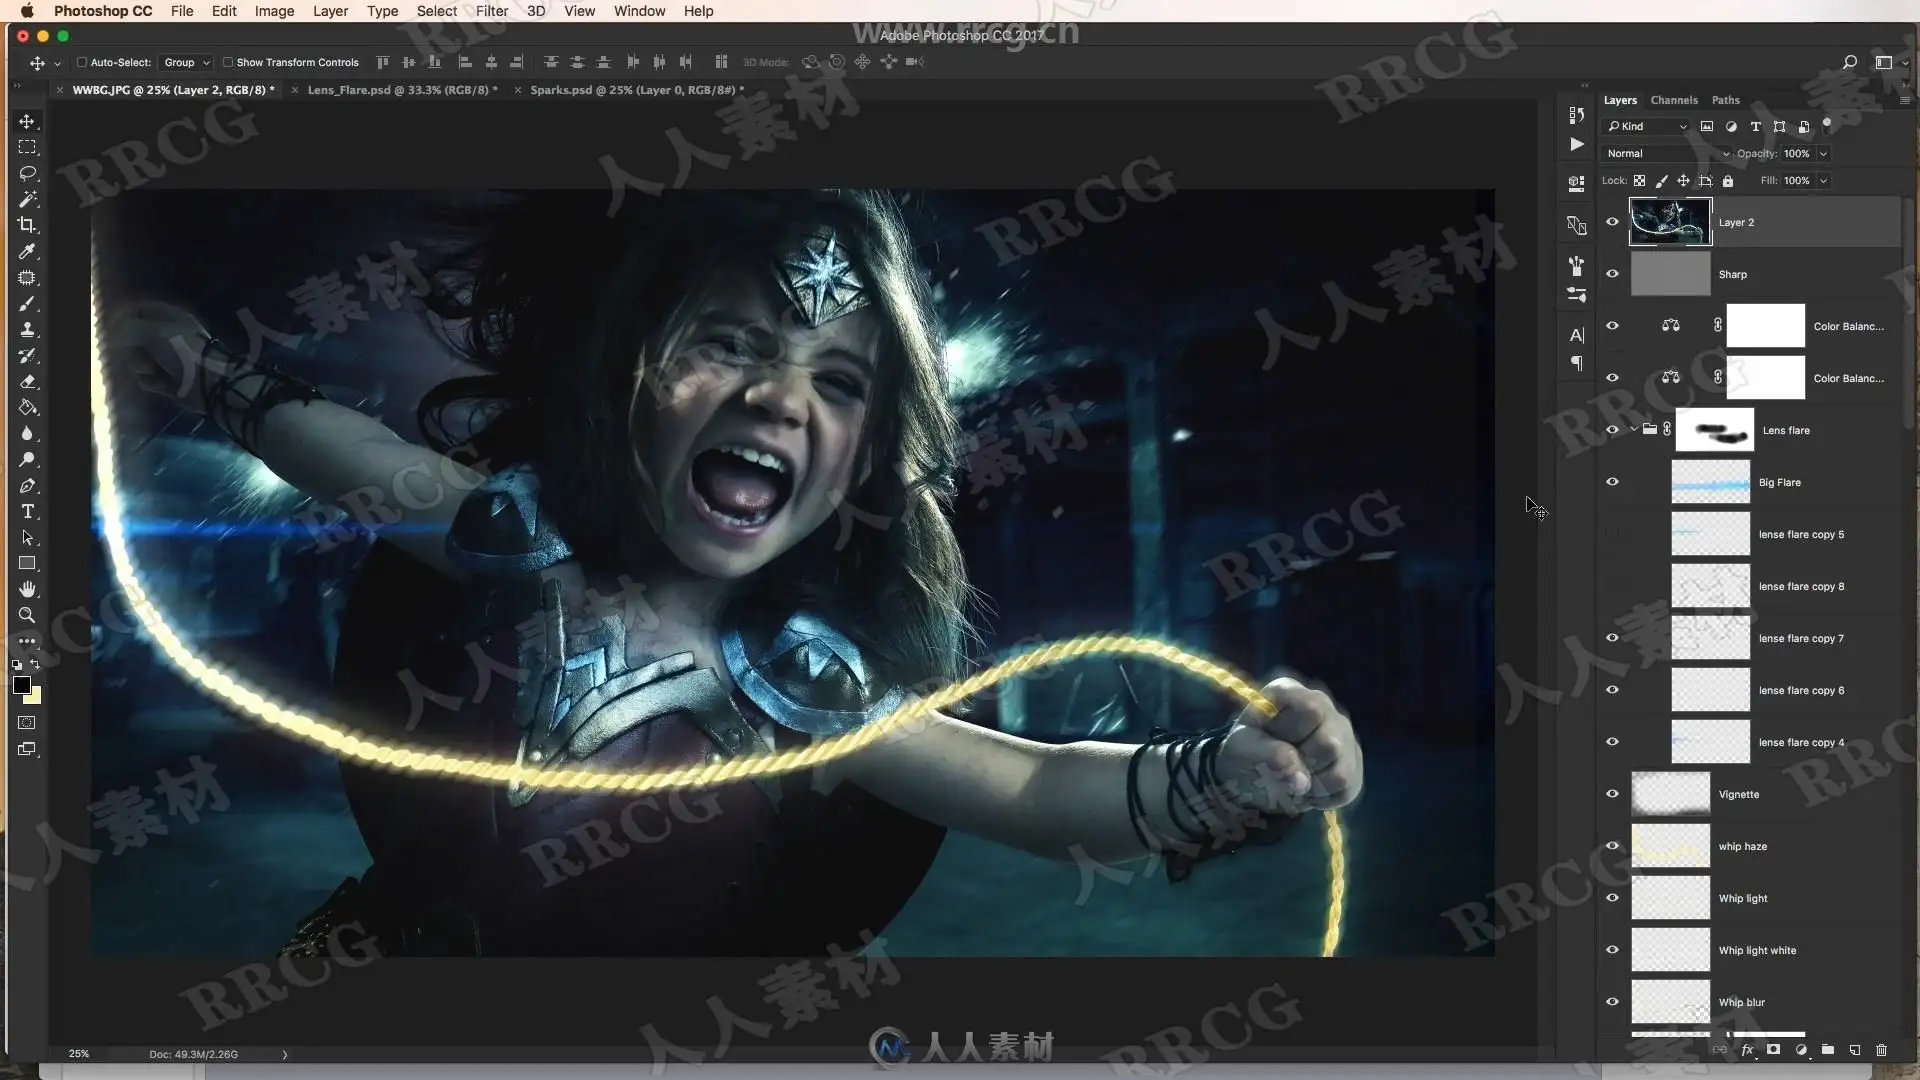Viewport: 1920px width, 1080px height.
Task: Collapse the Lens flare group
Action: pyautogui.click(x=1634, y=430)
